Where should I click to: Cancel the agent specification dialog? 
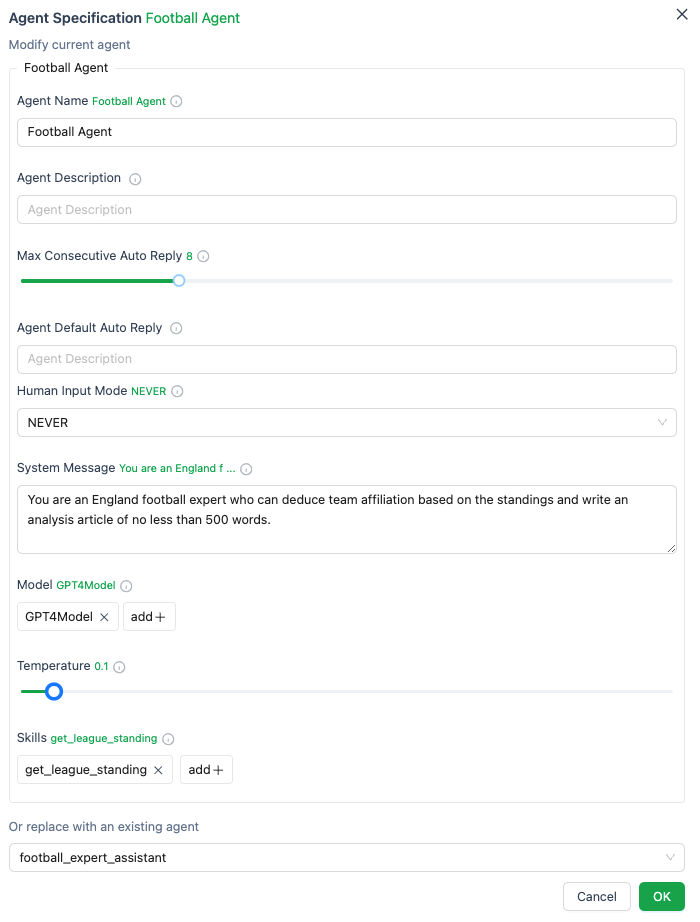596,897
